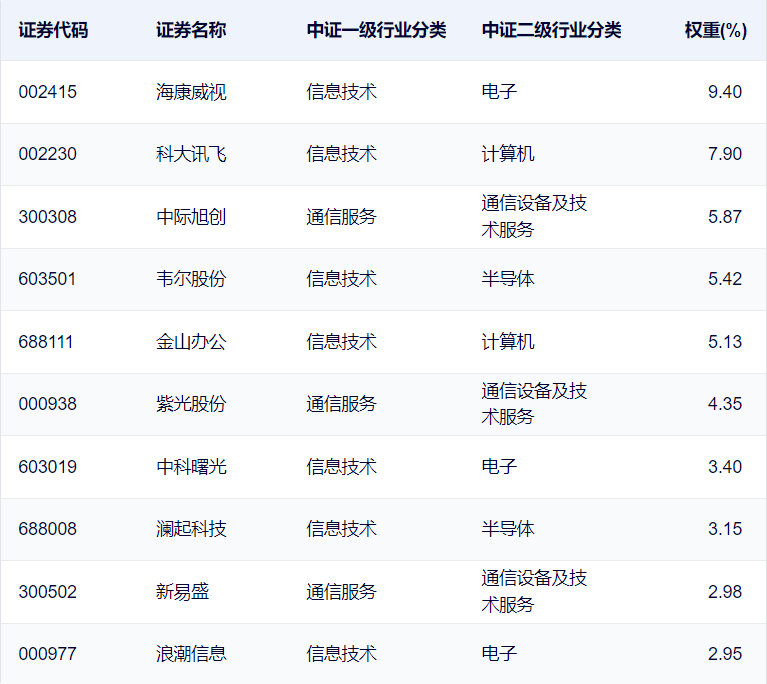Click the 证券代码 column header
The image size is (767, 684).
pos(53,30)
